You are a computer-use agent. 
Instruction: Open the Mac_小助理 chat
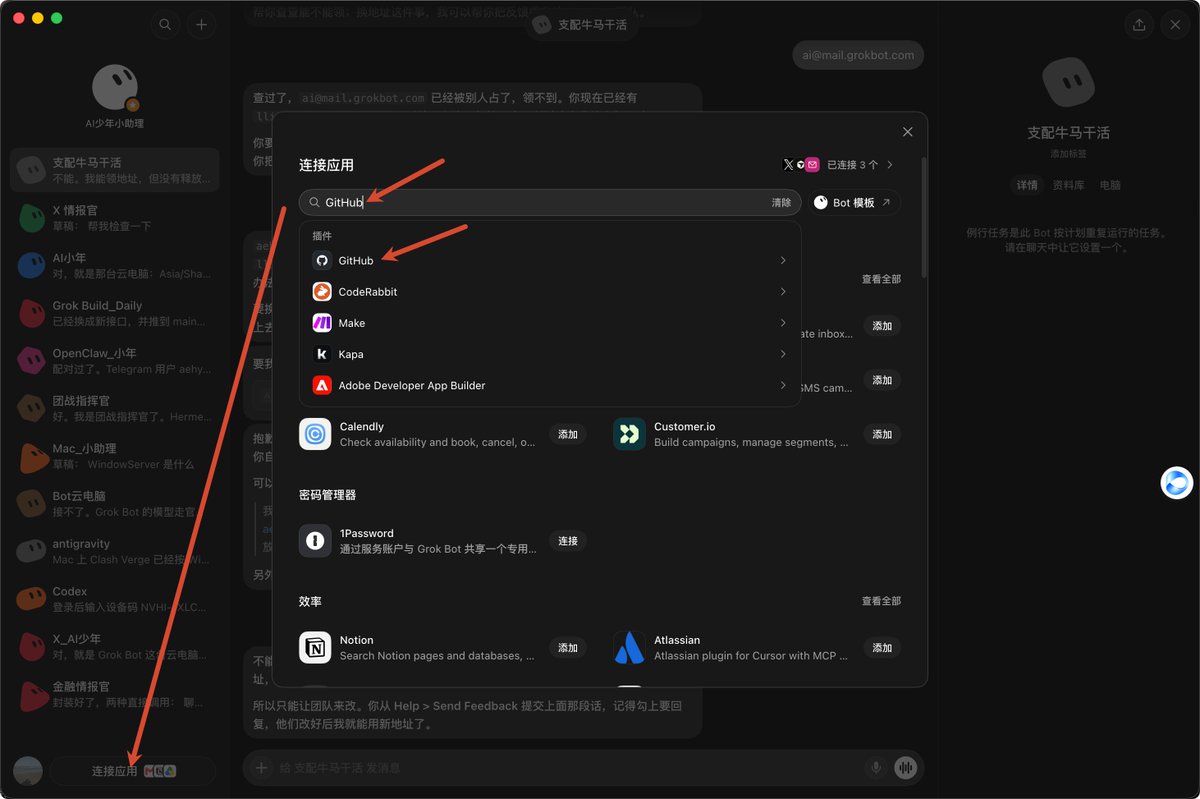tap(114, 456)
